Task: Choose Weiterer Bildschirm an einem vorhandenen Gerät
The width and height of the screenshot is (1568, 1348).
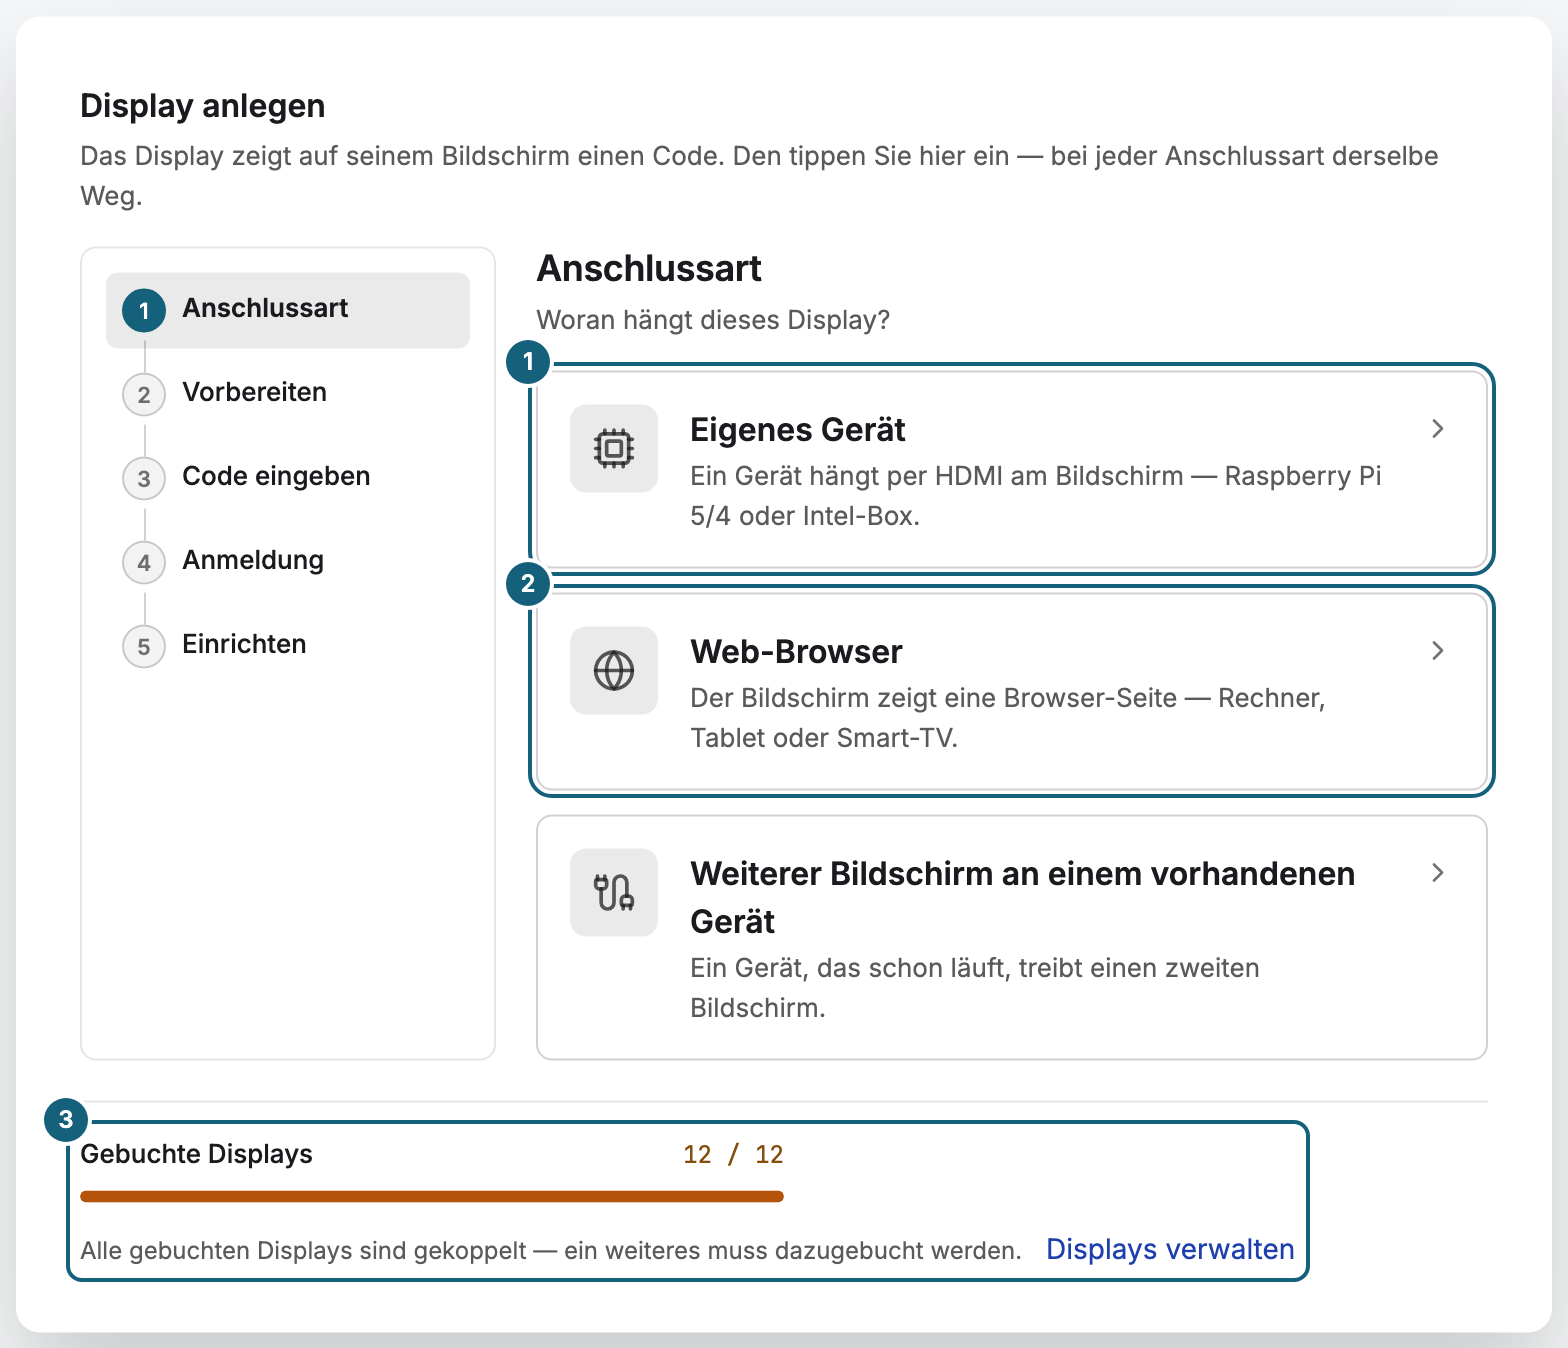Action: click(x=1012, y=937)
